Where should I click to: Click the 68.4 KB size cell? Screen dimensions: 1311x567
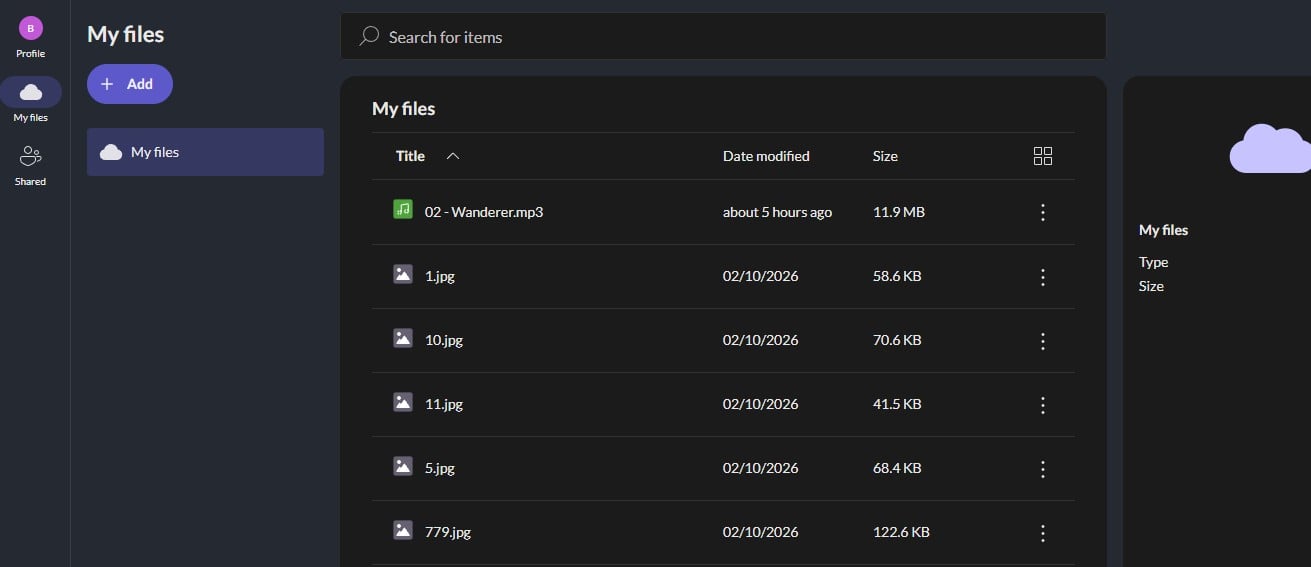(897, 468)
